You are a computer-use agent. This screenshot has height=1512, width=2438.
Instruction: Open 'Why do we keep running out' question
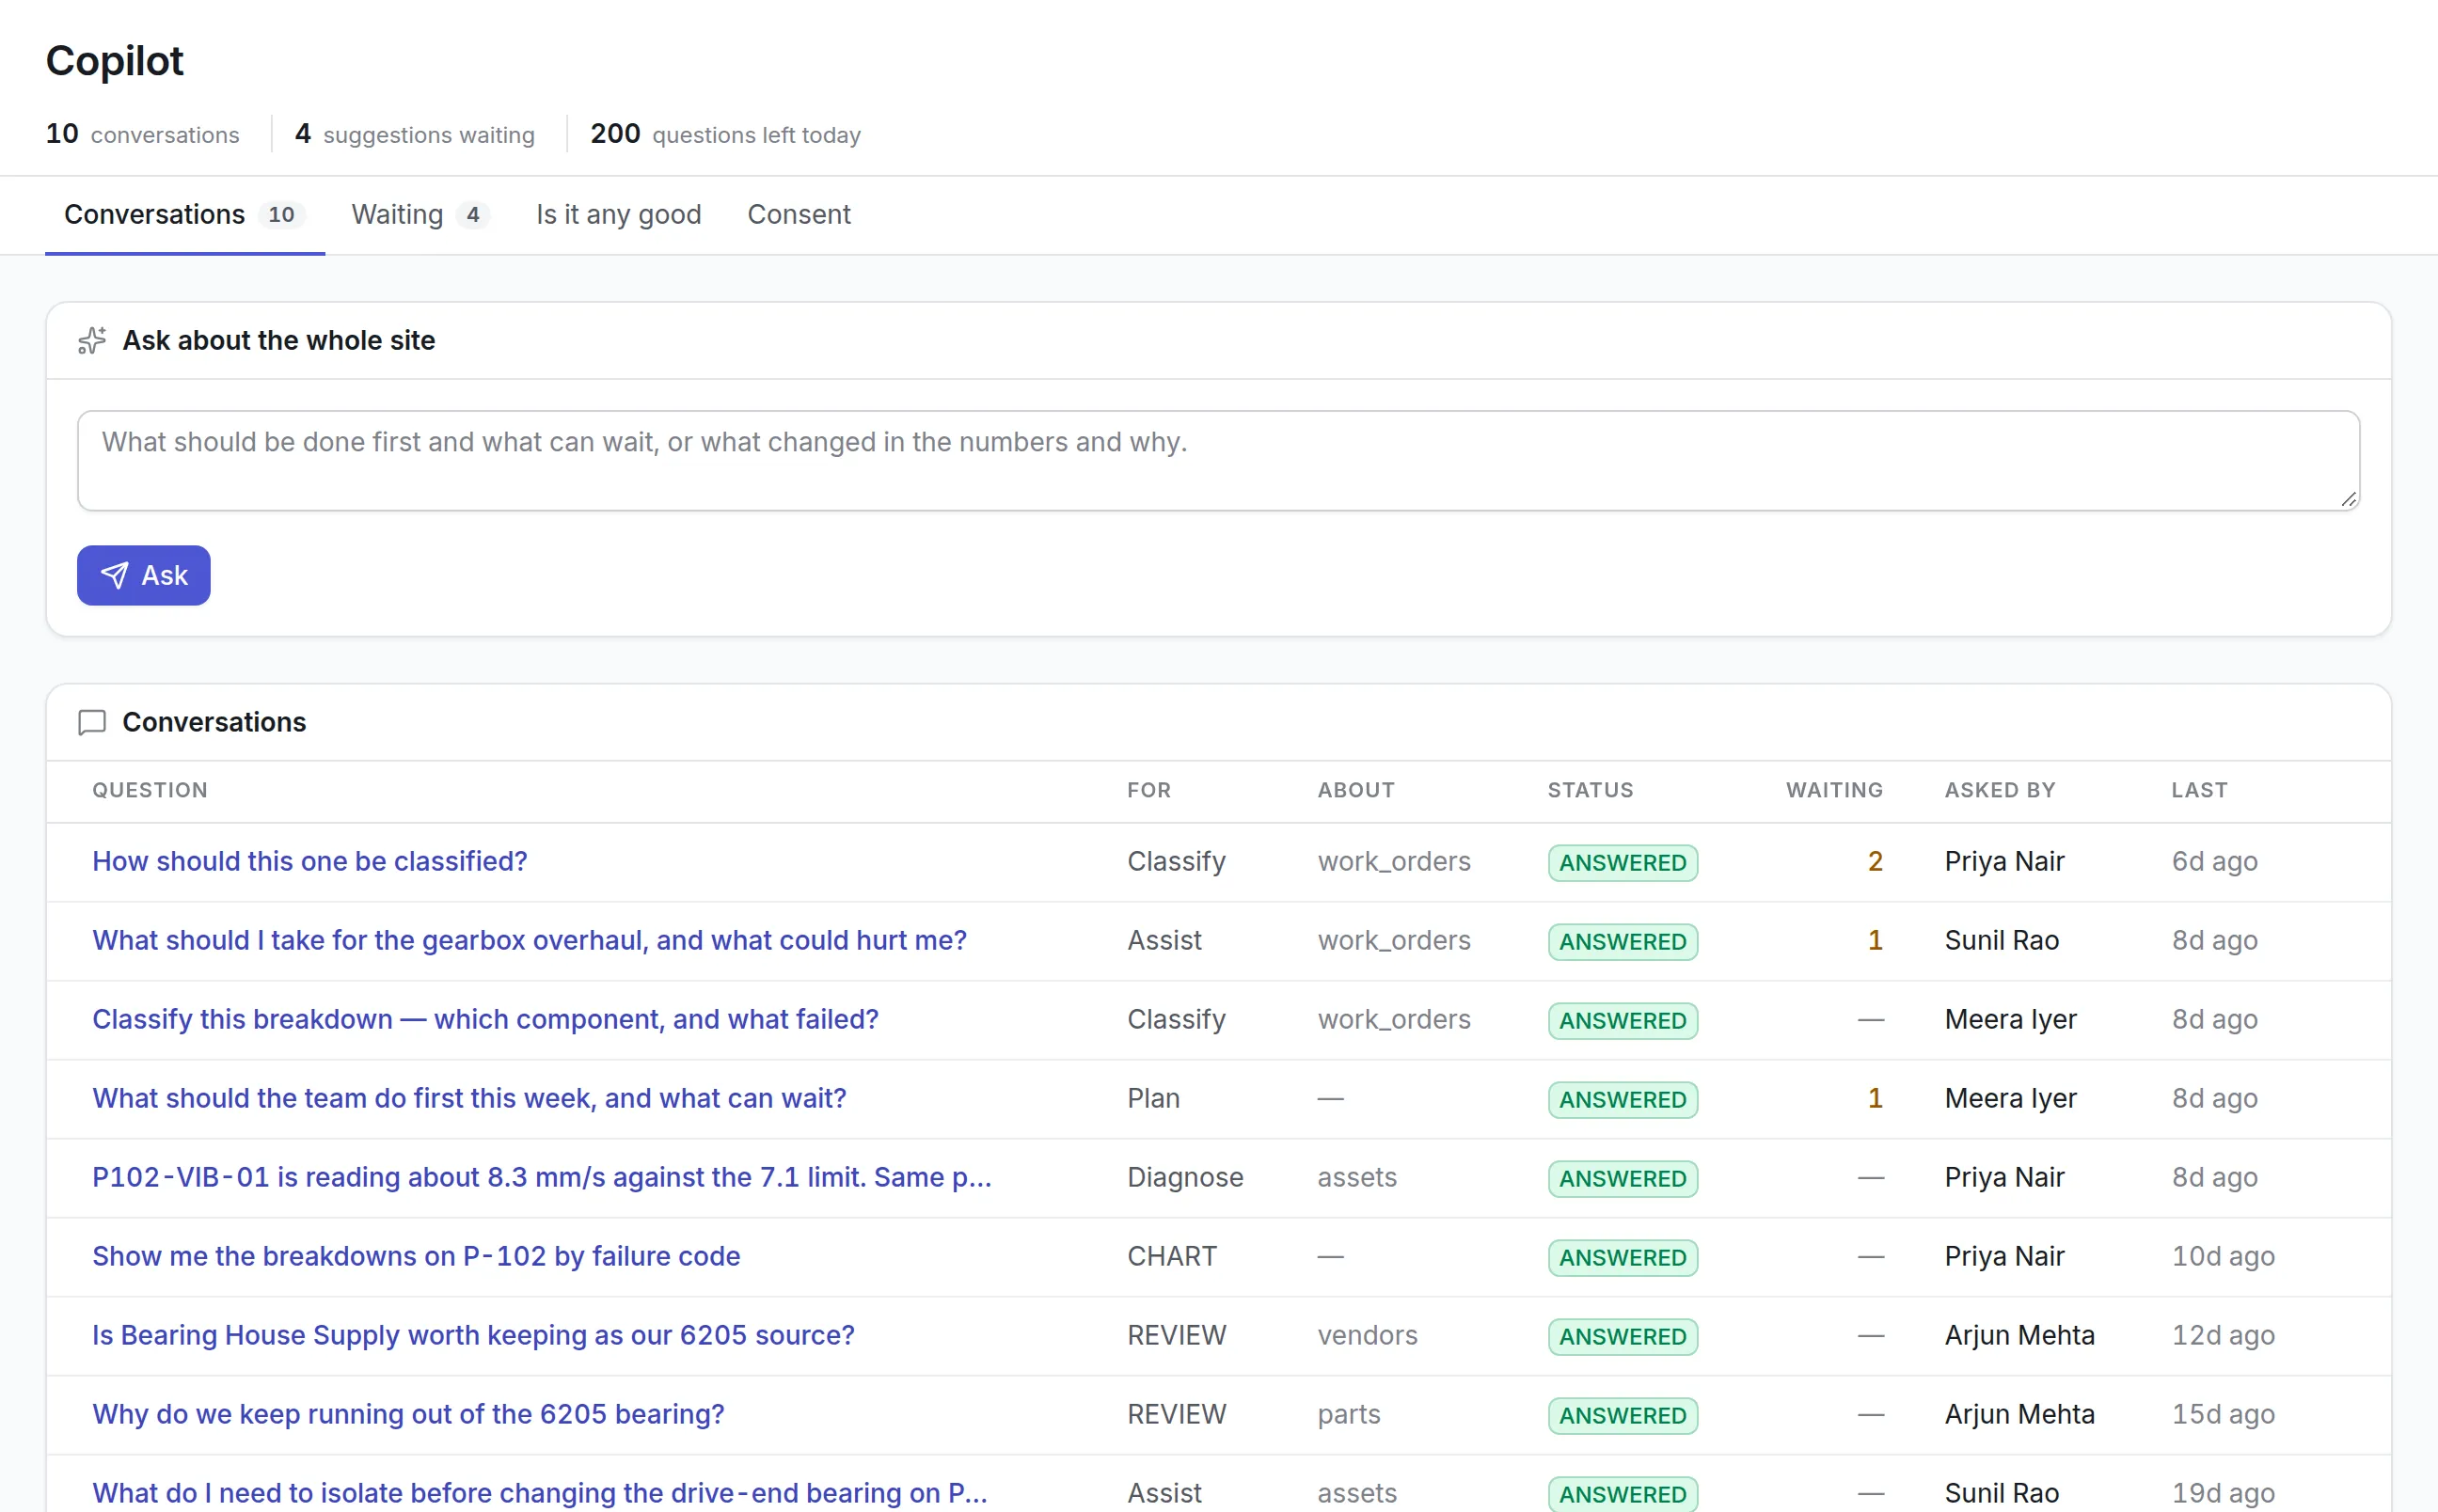(x=408, y=1414)
